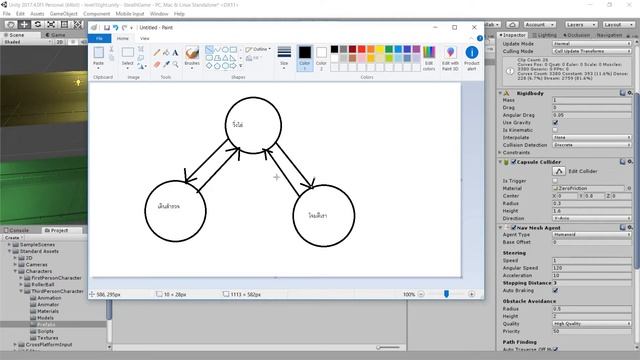Select Unity Move tool in toolbar
Screen dimensions: 640x360
pos(24,24)
